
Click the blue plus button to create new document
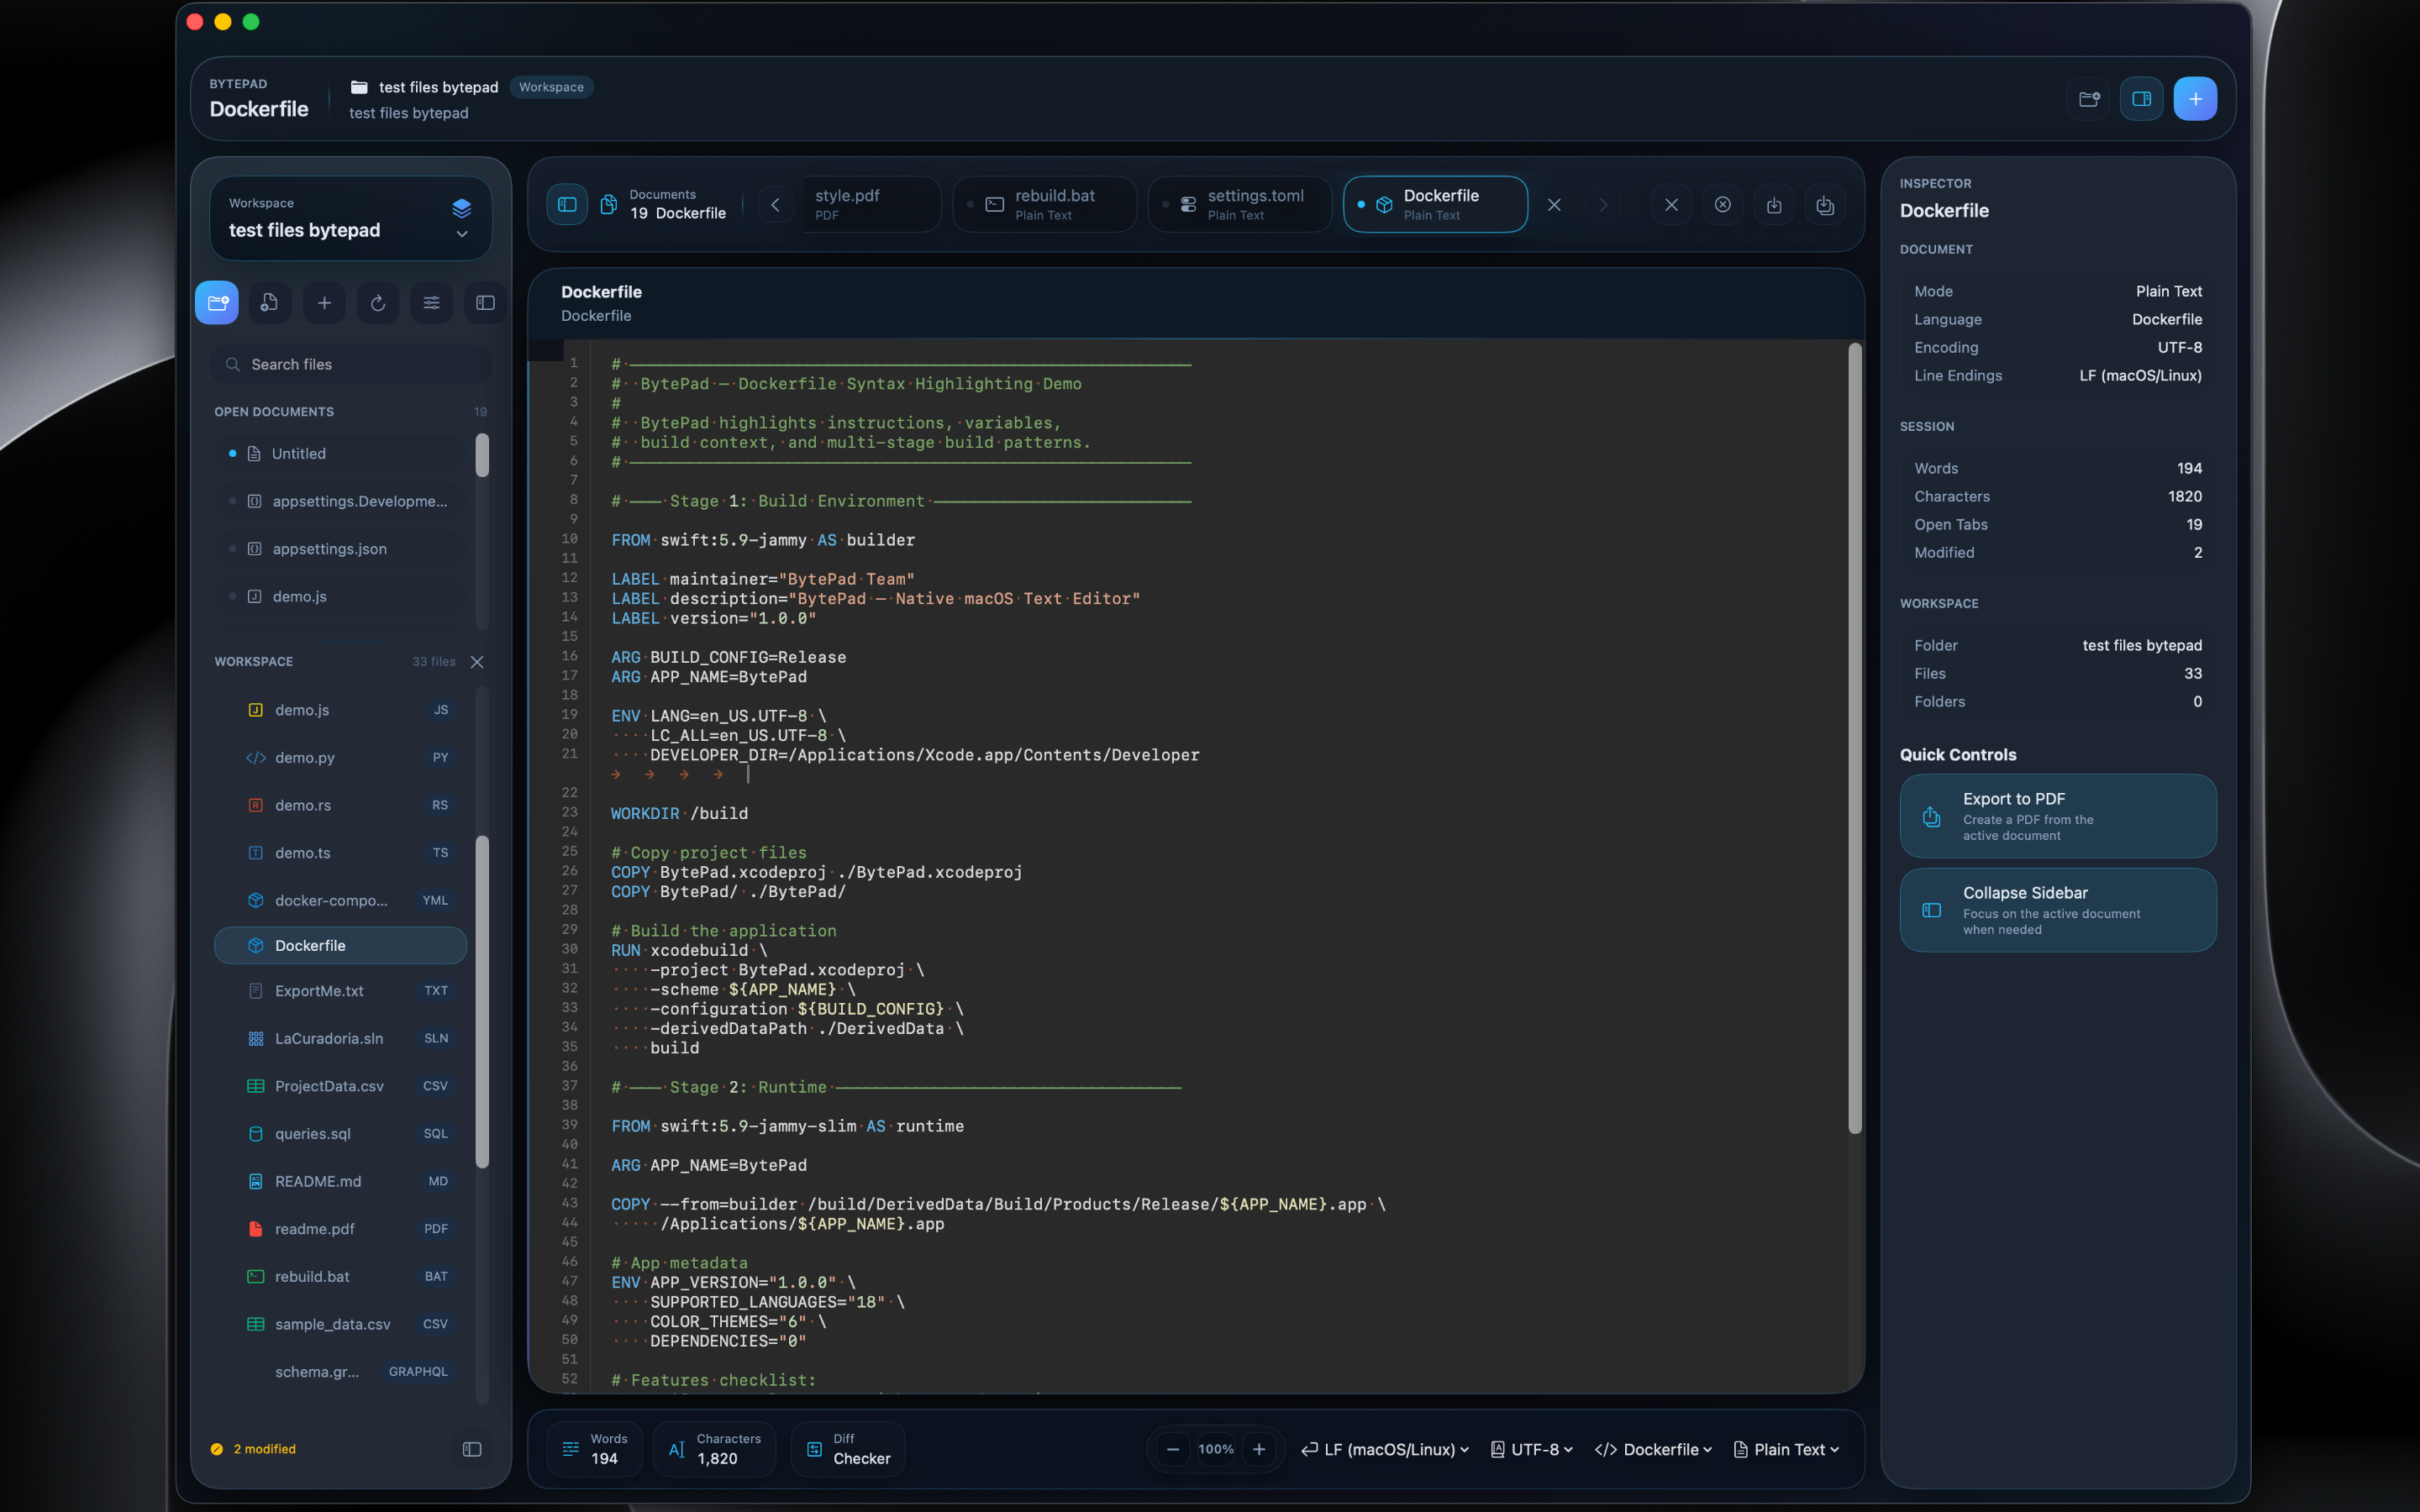(x=2196, y=98)
